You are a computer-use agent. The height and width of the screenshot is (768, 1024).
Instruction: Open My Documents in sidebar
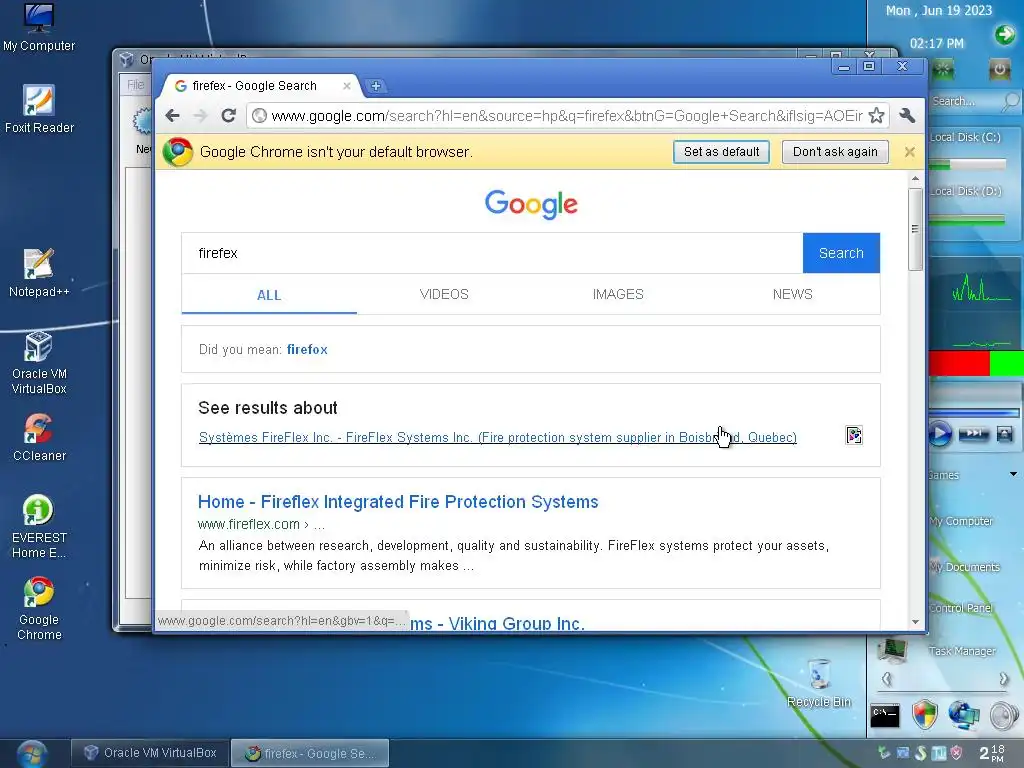(x=965, y=567)
